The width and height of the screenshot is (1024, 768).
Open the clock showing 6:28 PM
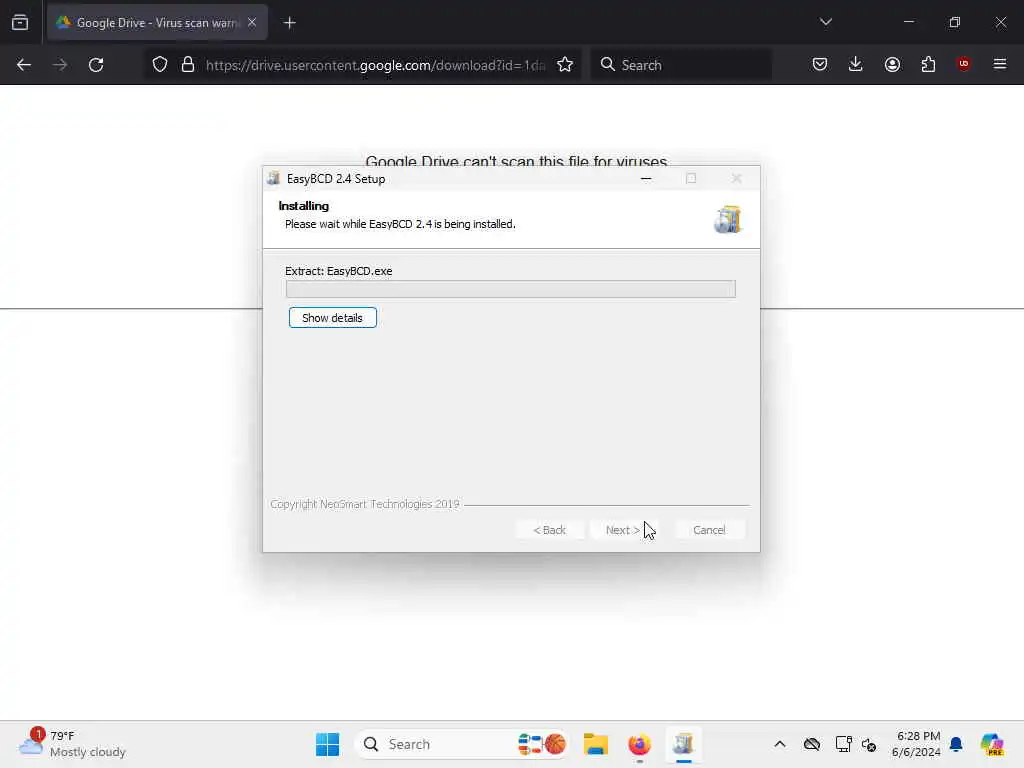916,744
